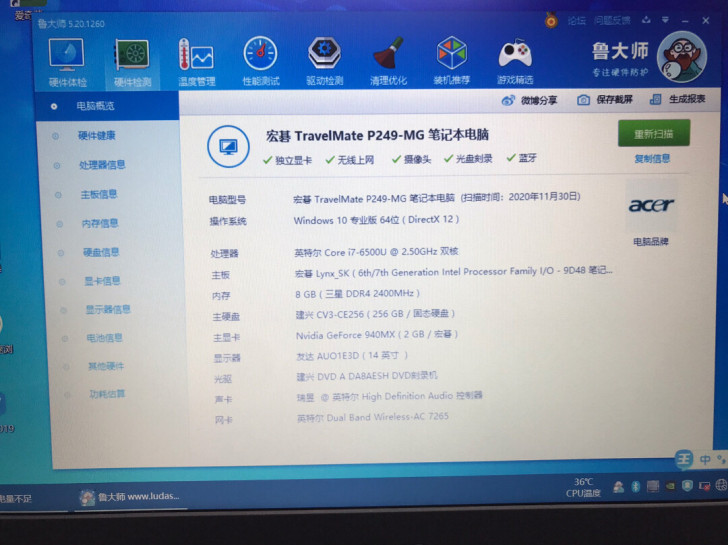The width and height of the screenshot is (728, 545).
Task: Open 驱动检测 driver detection
Action: [325, 61]
